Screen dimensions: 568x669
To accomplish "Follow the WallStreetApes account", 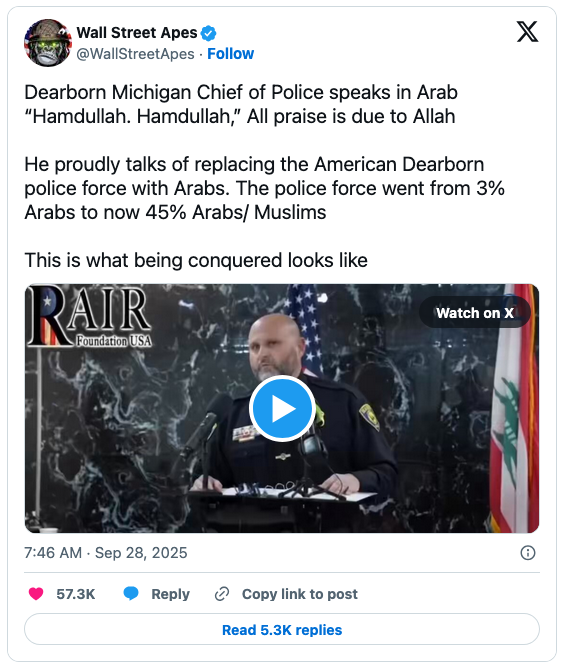I will coord(230,54).
